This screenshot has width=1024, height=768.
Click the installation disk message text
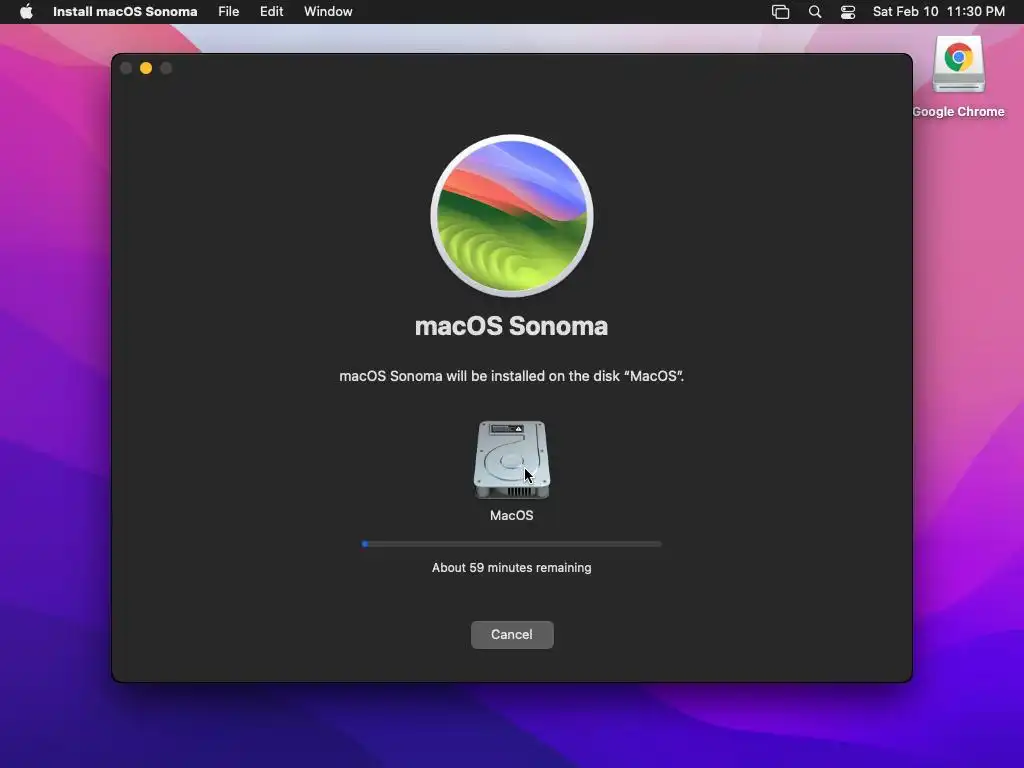pos(511,376)
